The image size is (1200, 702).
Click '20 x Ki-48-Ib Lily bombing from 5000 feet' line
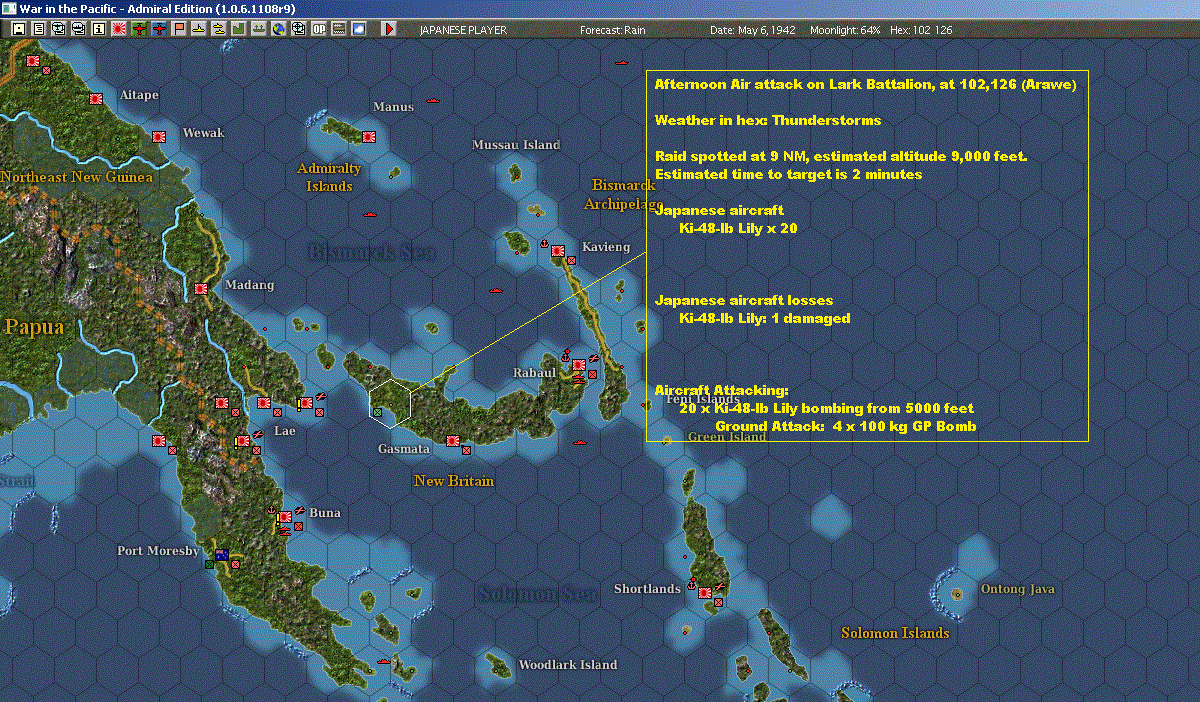826,408
